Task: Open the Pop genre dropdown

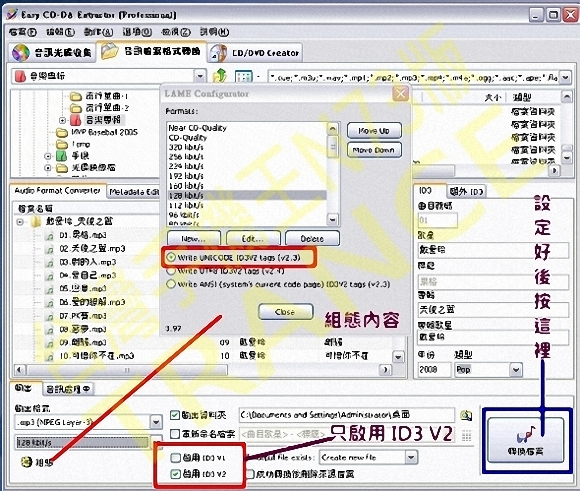Action: coord(516,369)
